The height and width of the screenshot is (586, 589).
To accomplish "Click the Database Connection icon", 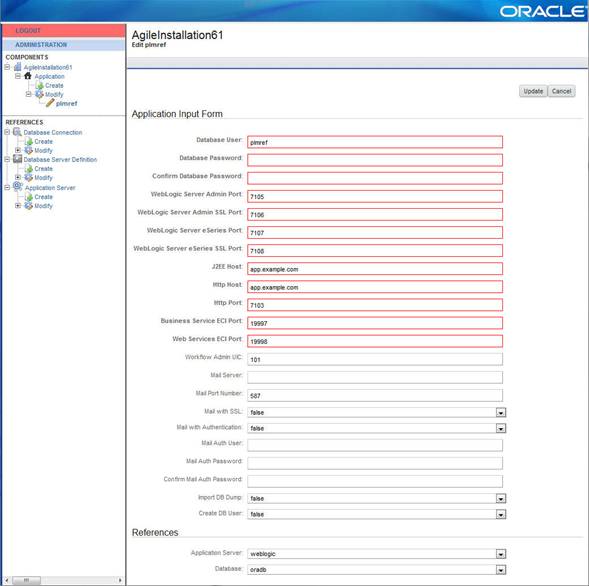I will click(17, 132).
